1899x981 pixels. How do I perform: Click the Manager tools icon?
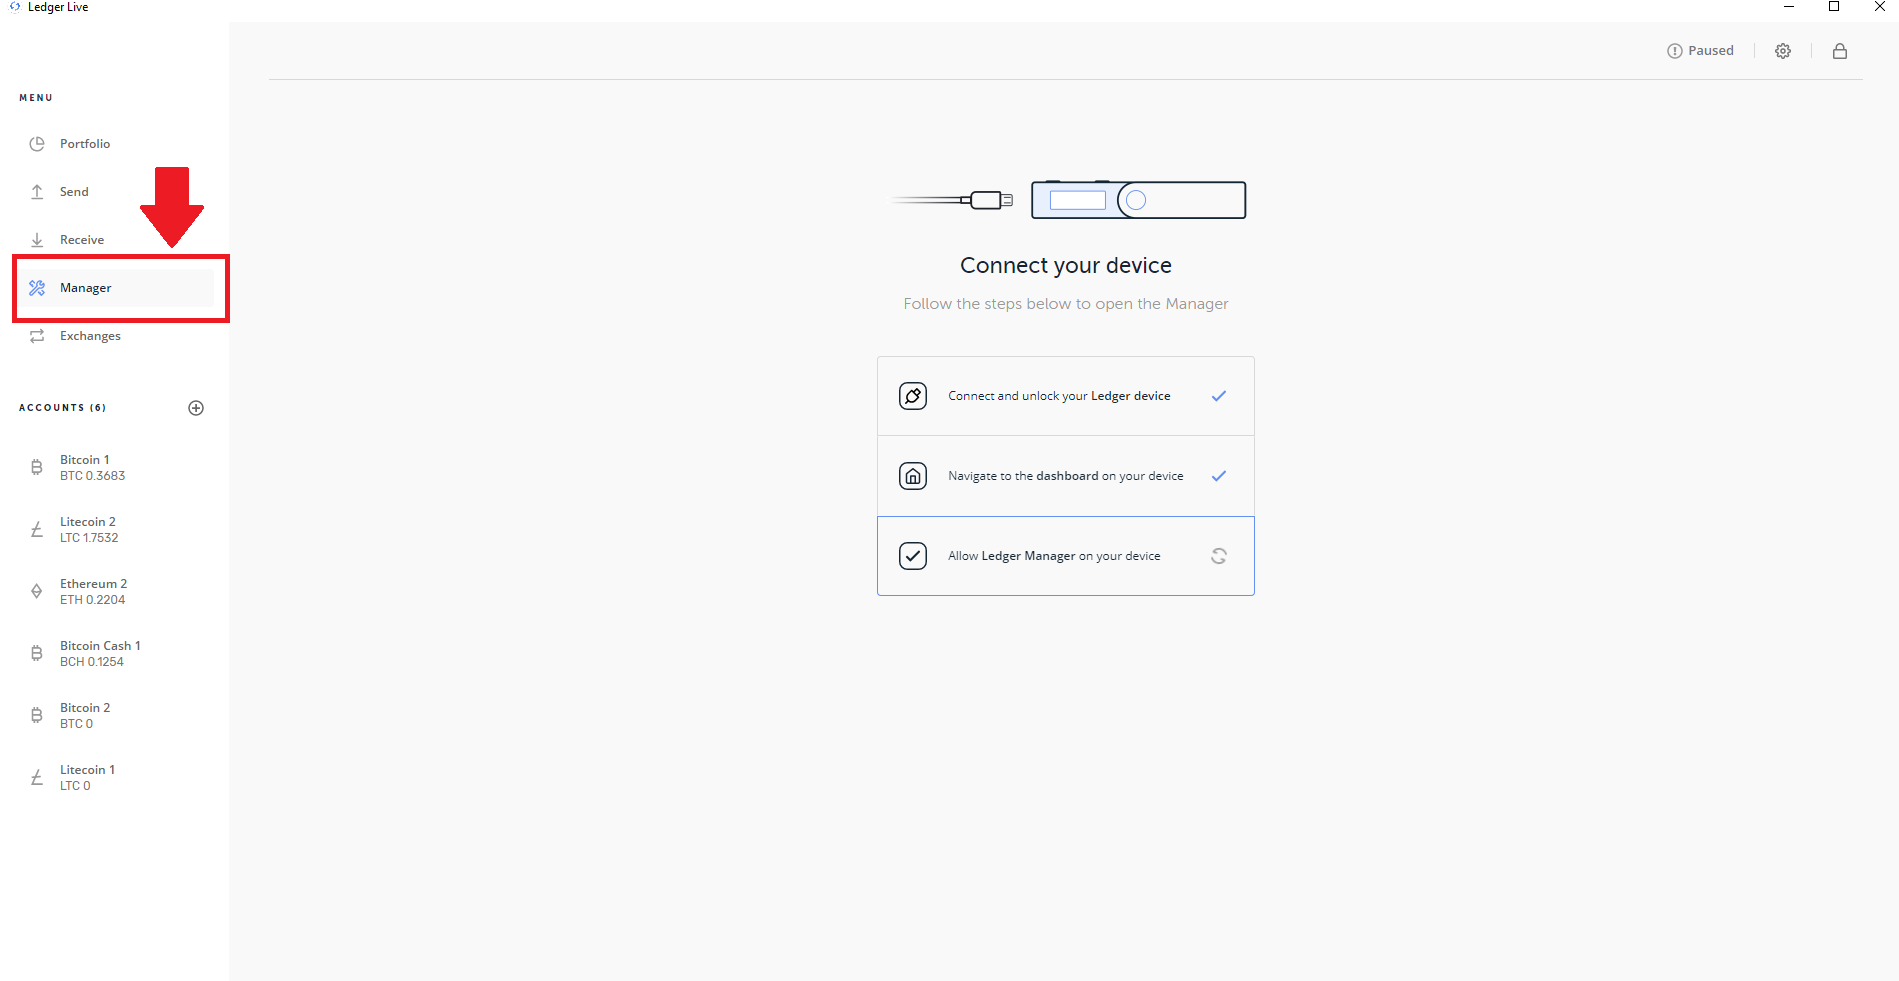37,288
